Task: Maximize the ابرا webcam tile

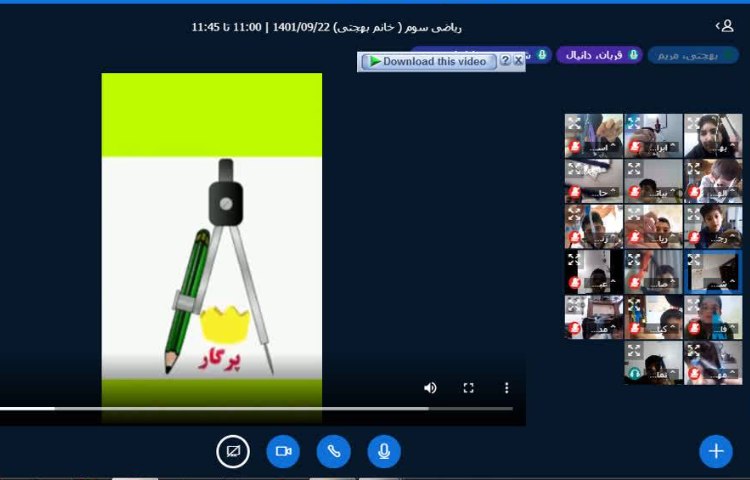Action: pos(634,123)
